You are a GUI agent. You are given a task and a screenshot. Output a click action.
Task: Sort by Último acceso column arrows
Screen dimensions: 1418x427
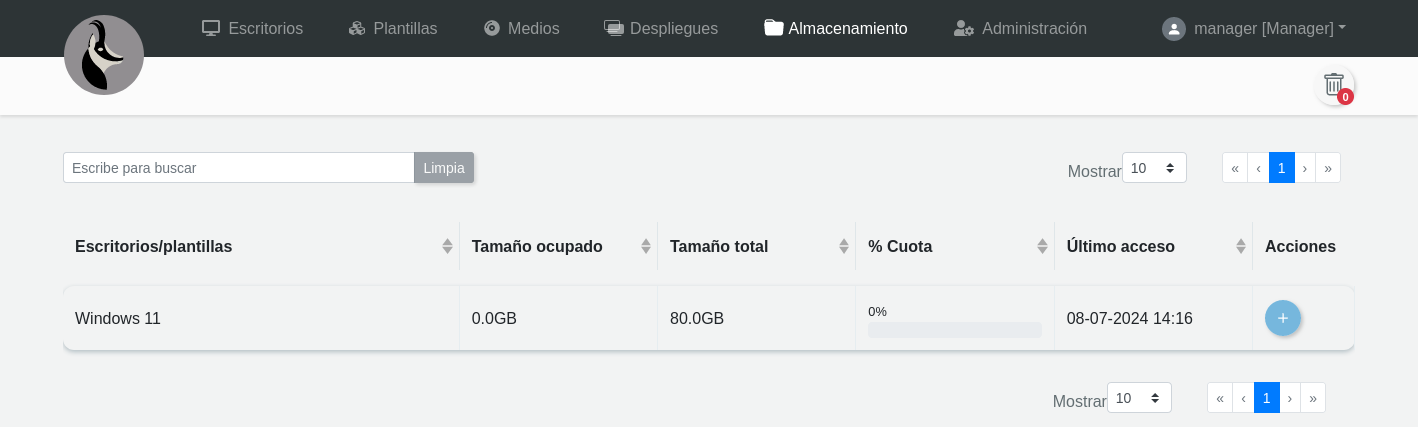point(1241,246)
